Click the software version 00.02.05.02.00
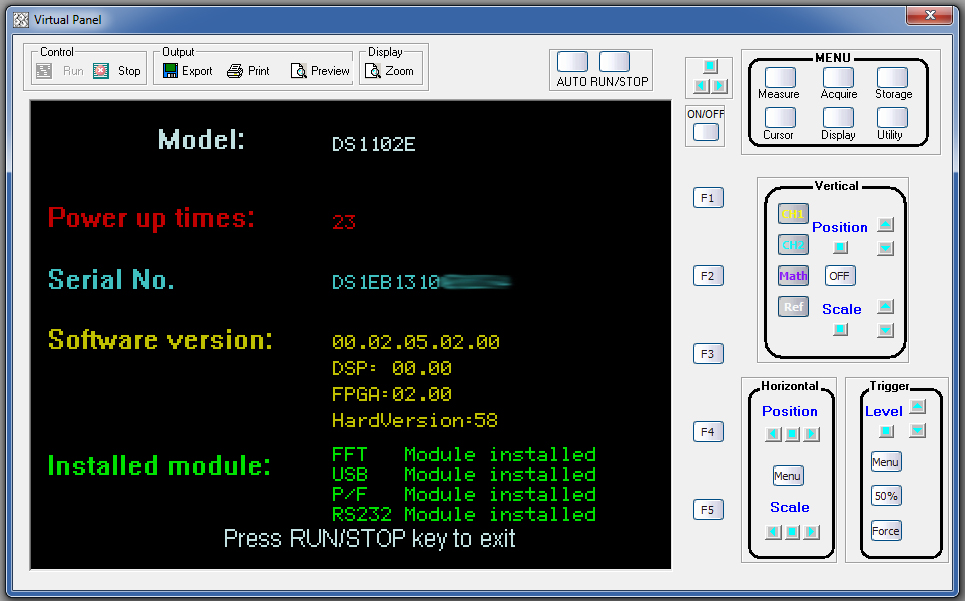This screenshot has width=965, height=601. pos(416,342)
